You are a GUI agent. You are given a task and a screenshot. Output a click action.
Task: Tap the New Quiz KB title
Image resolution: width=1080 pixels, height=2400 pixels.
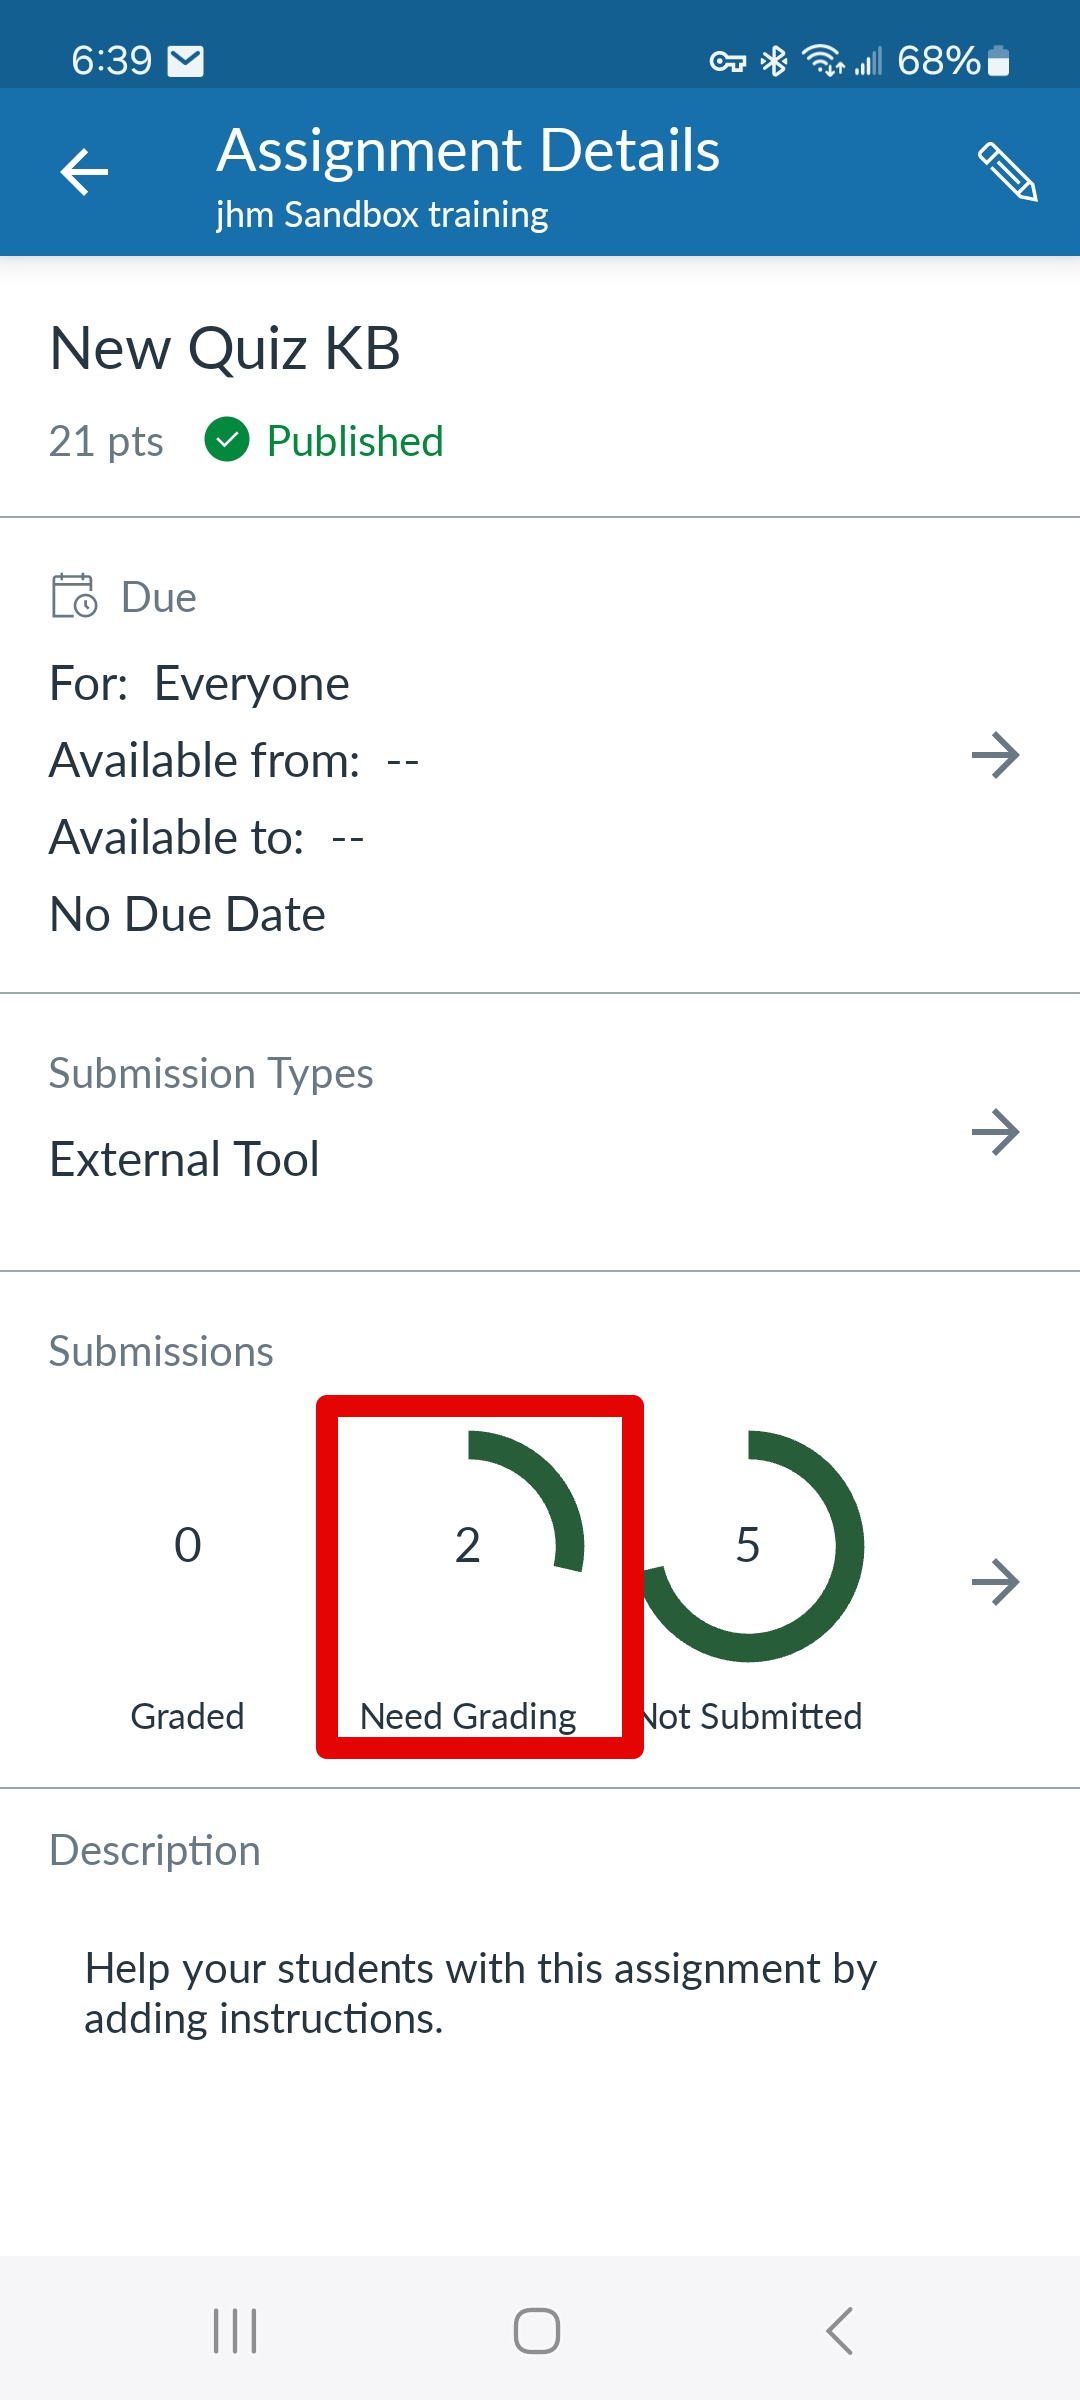[225, 349]
